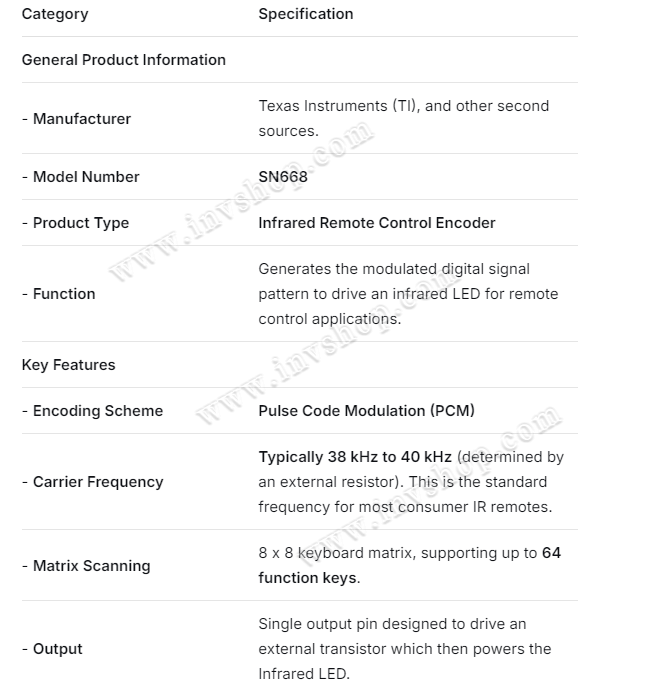Click the Encoding Scheme row label

(92, 411)
